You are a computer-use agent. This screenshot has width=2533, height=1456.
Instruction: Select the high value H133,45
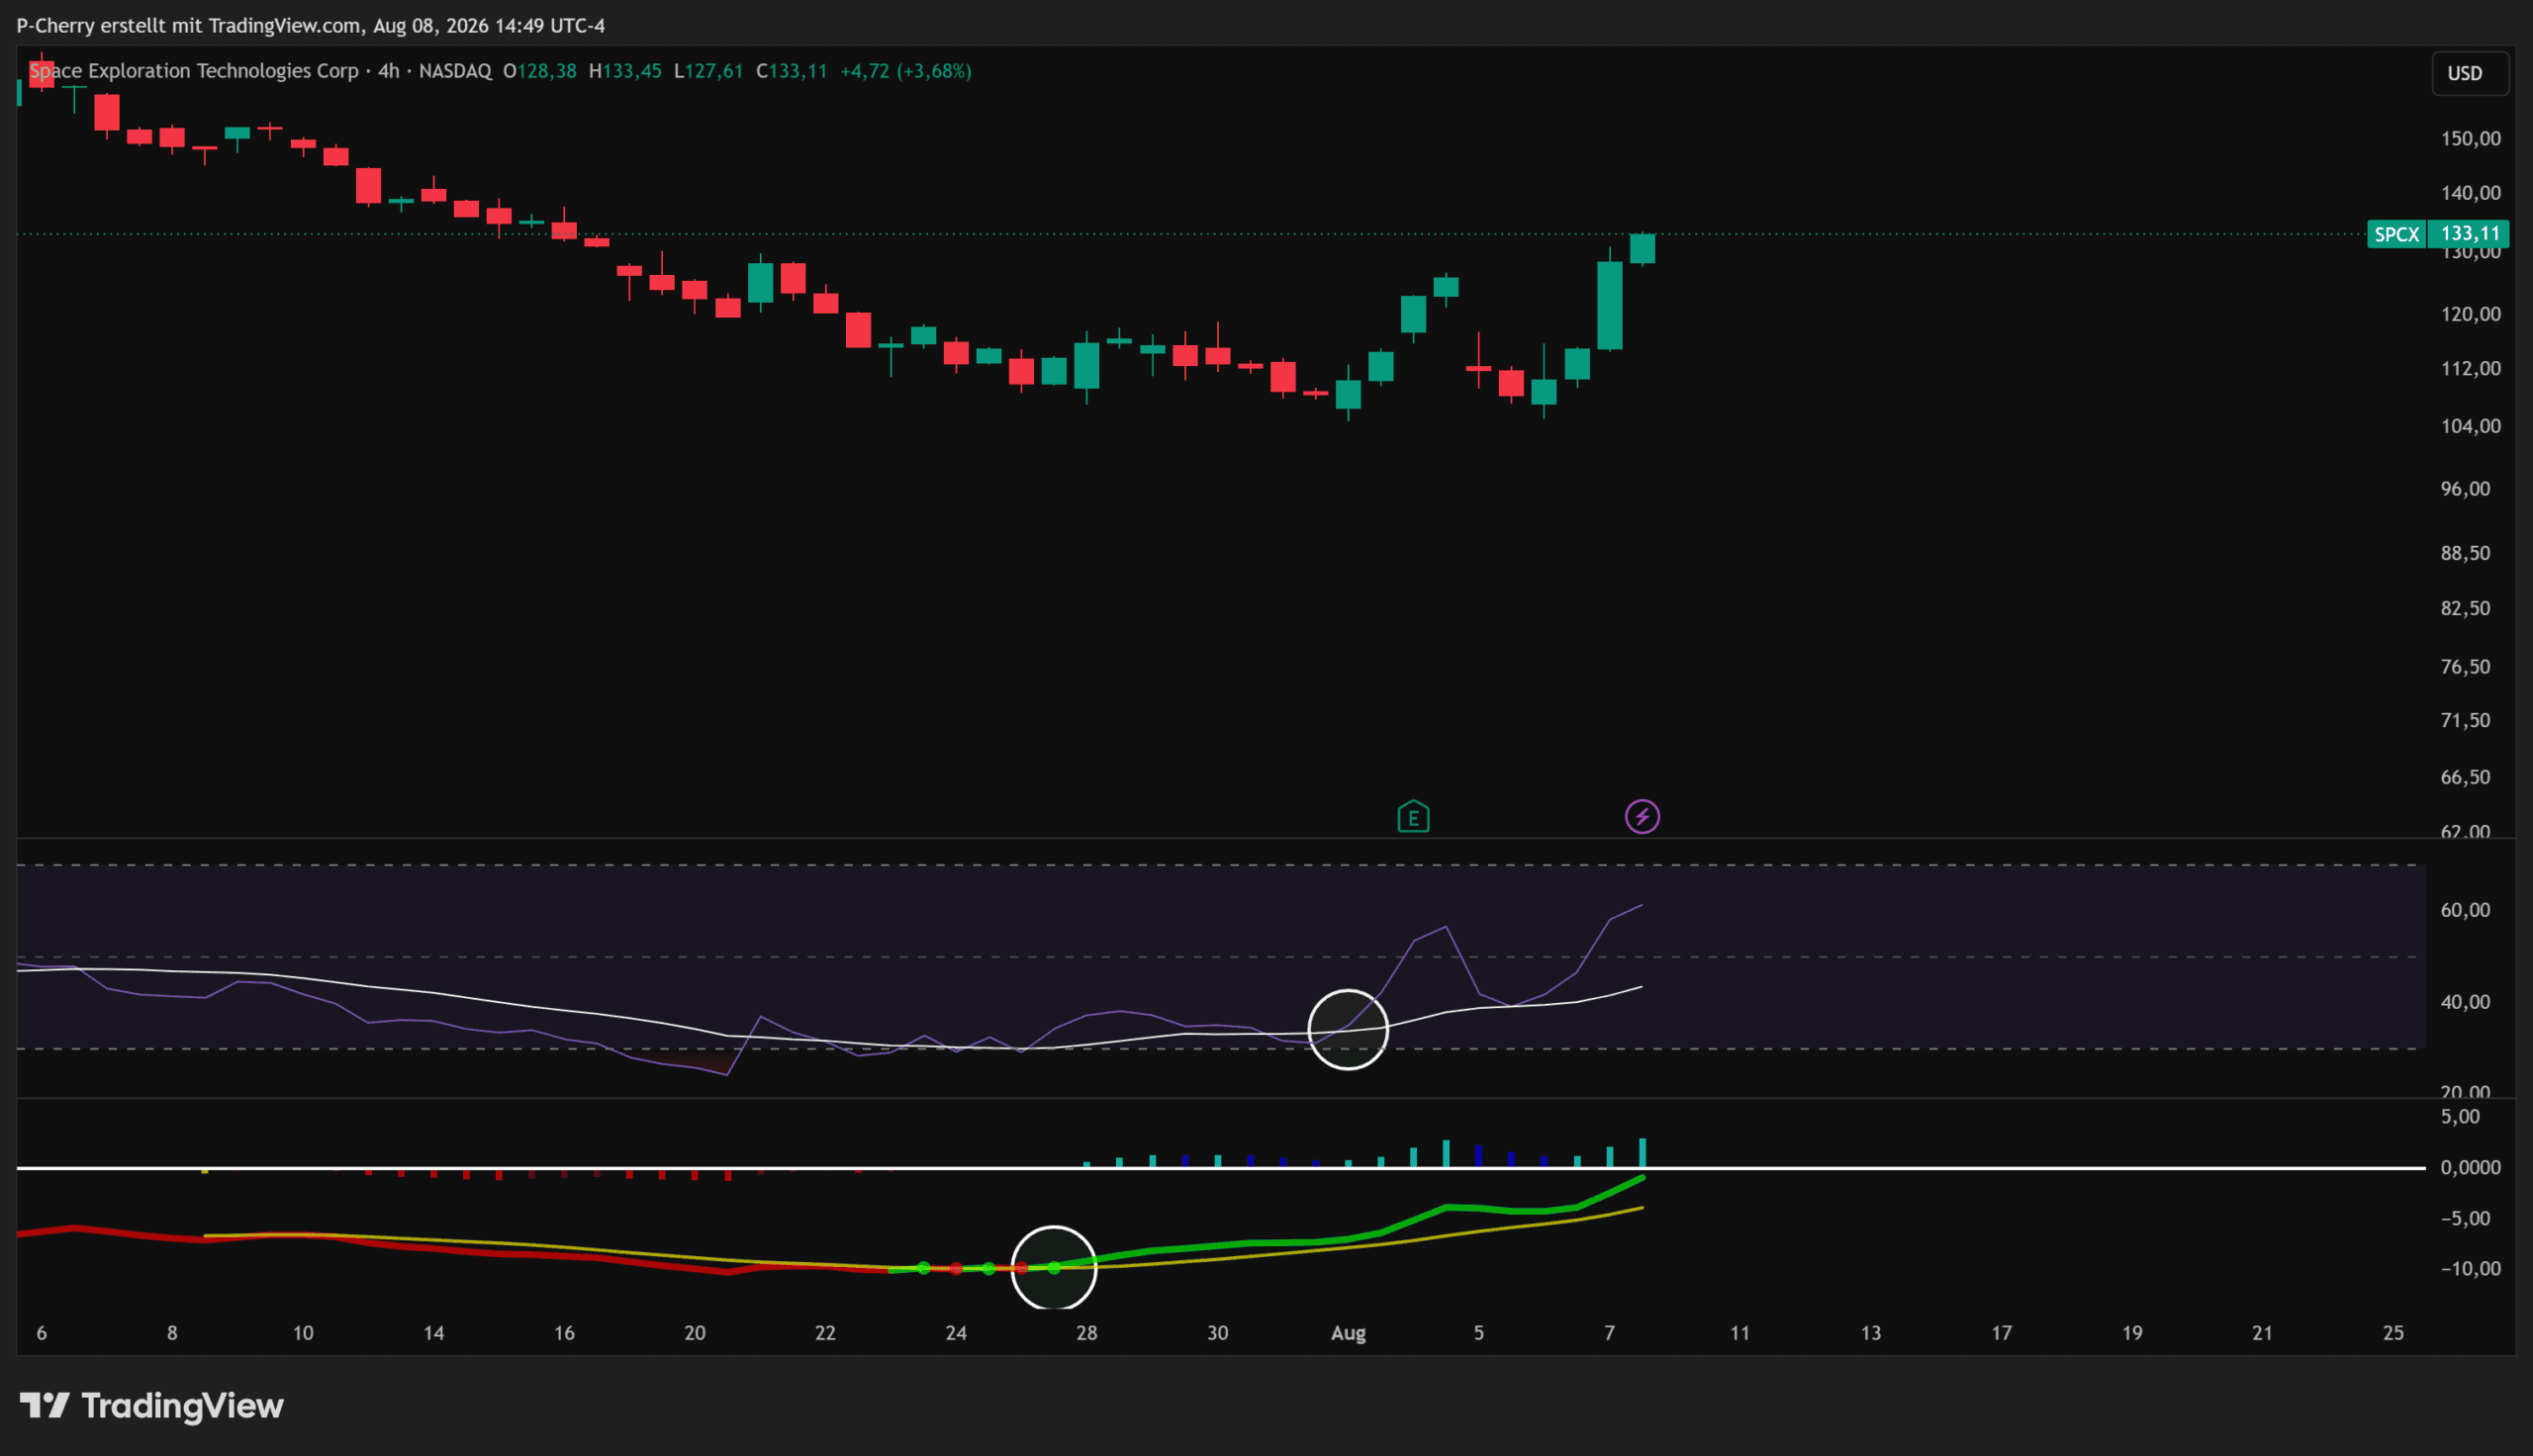point(625,71)
